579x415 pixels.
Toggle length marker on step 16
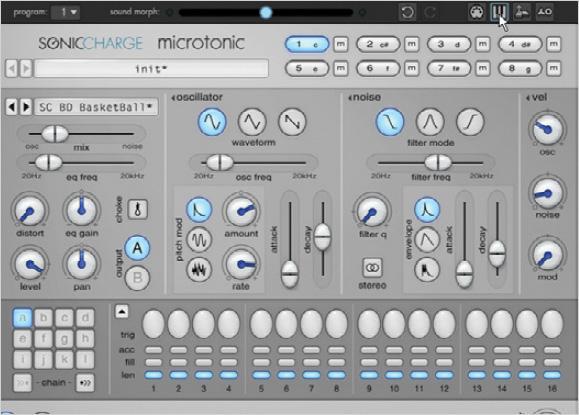(x=552, y=375)
